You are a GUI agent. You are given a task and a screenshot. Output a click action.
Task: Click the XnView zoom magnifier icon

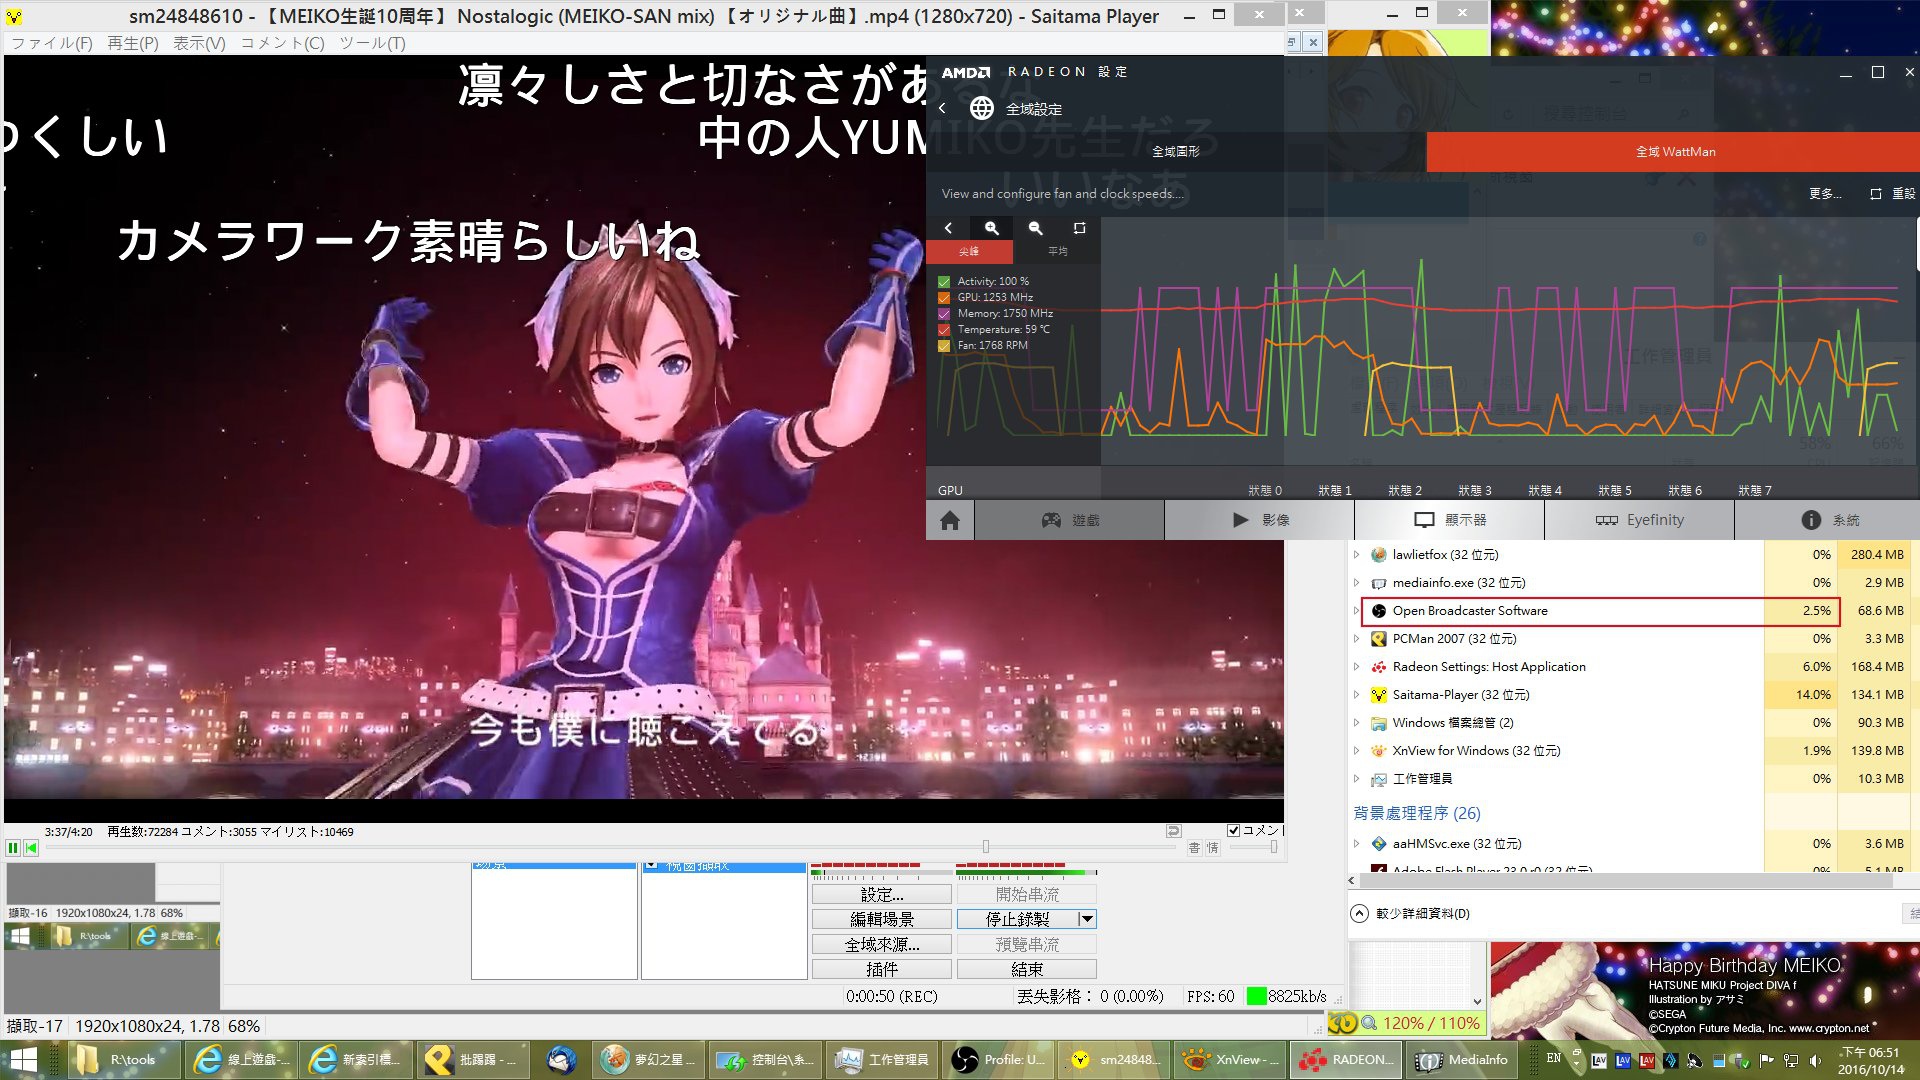pos(1369,1023)
